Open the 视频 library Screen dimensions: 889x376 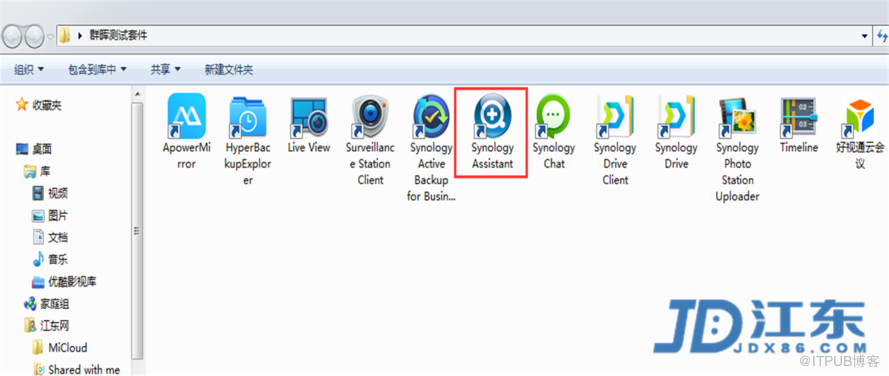(x=50, y=193)
